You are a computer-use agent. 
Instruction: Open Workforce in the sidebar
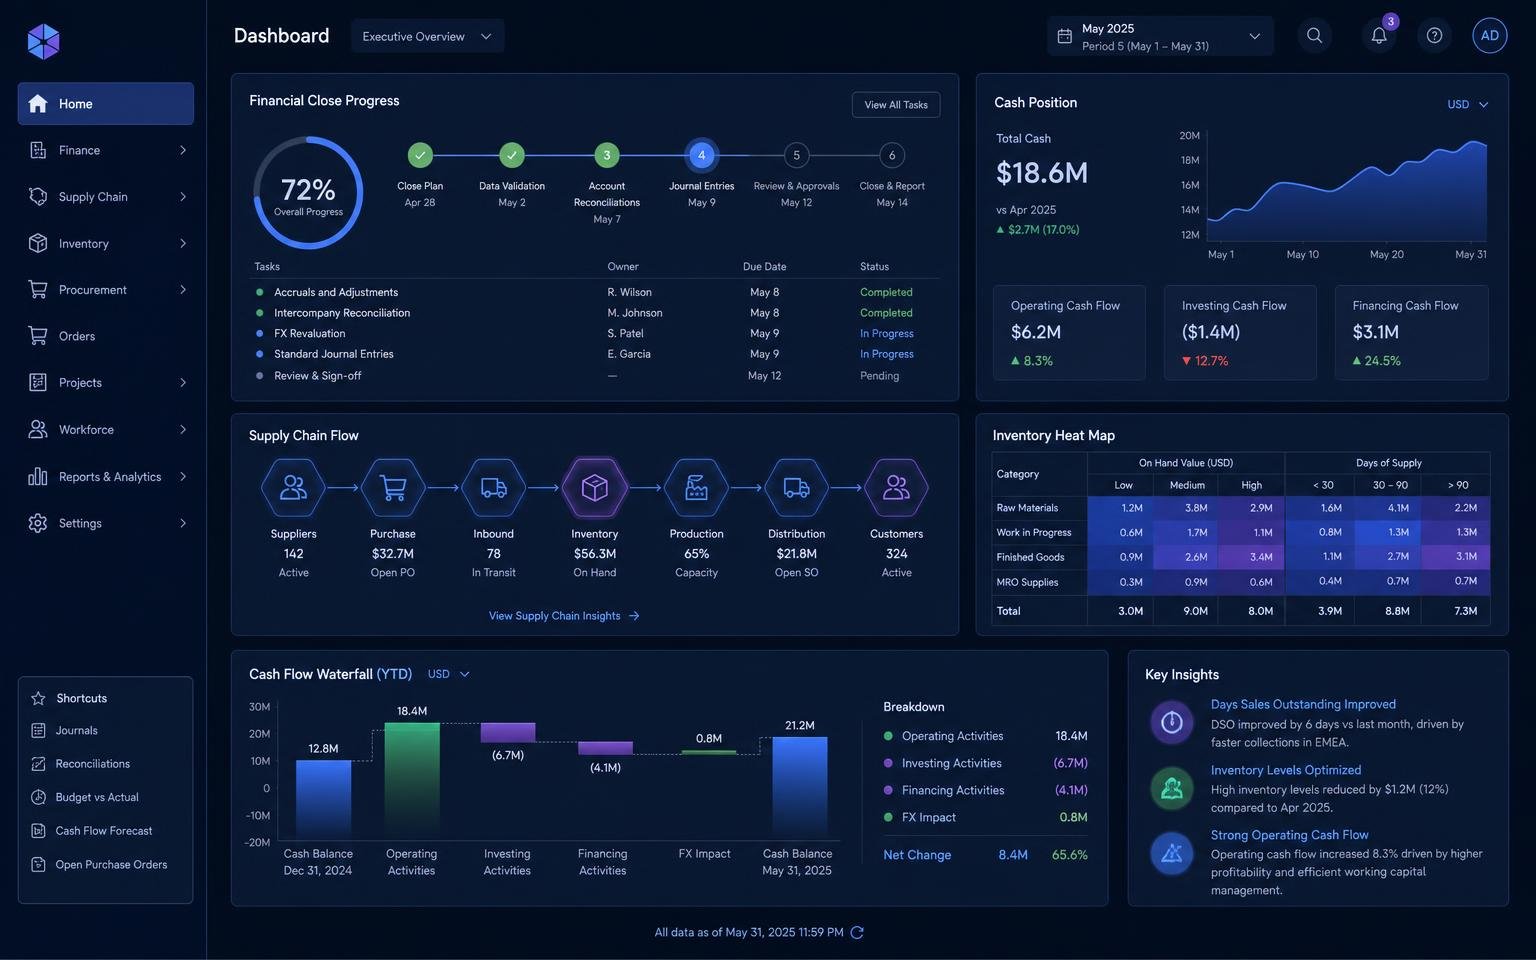click(106, 429)
